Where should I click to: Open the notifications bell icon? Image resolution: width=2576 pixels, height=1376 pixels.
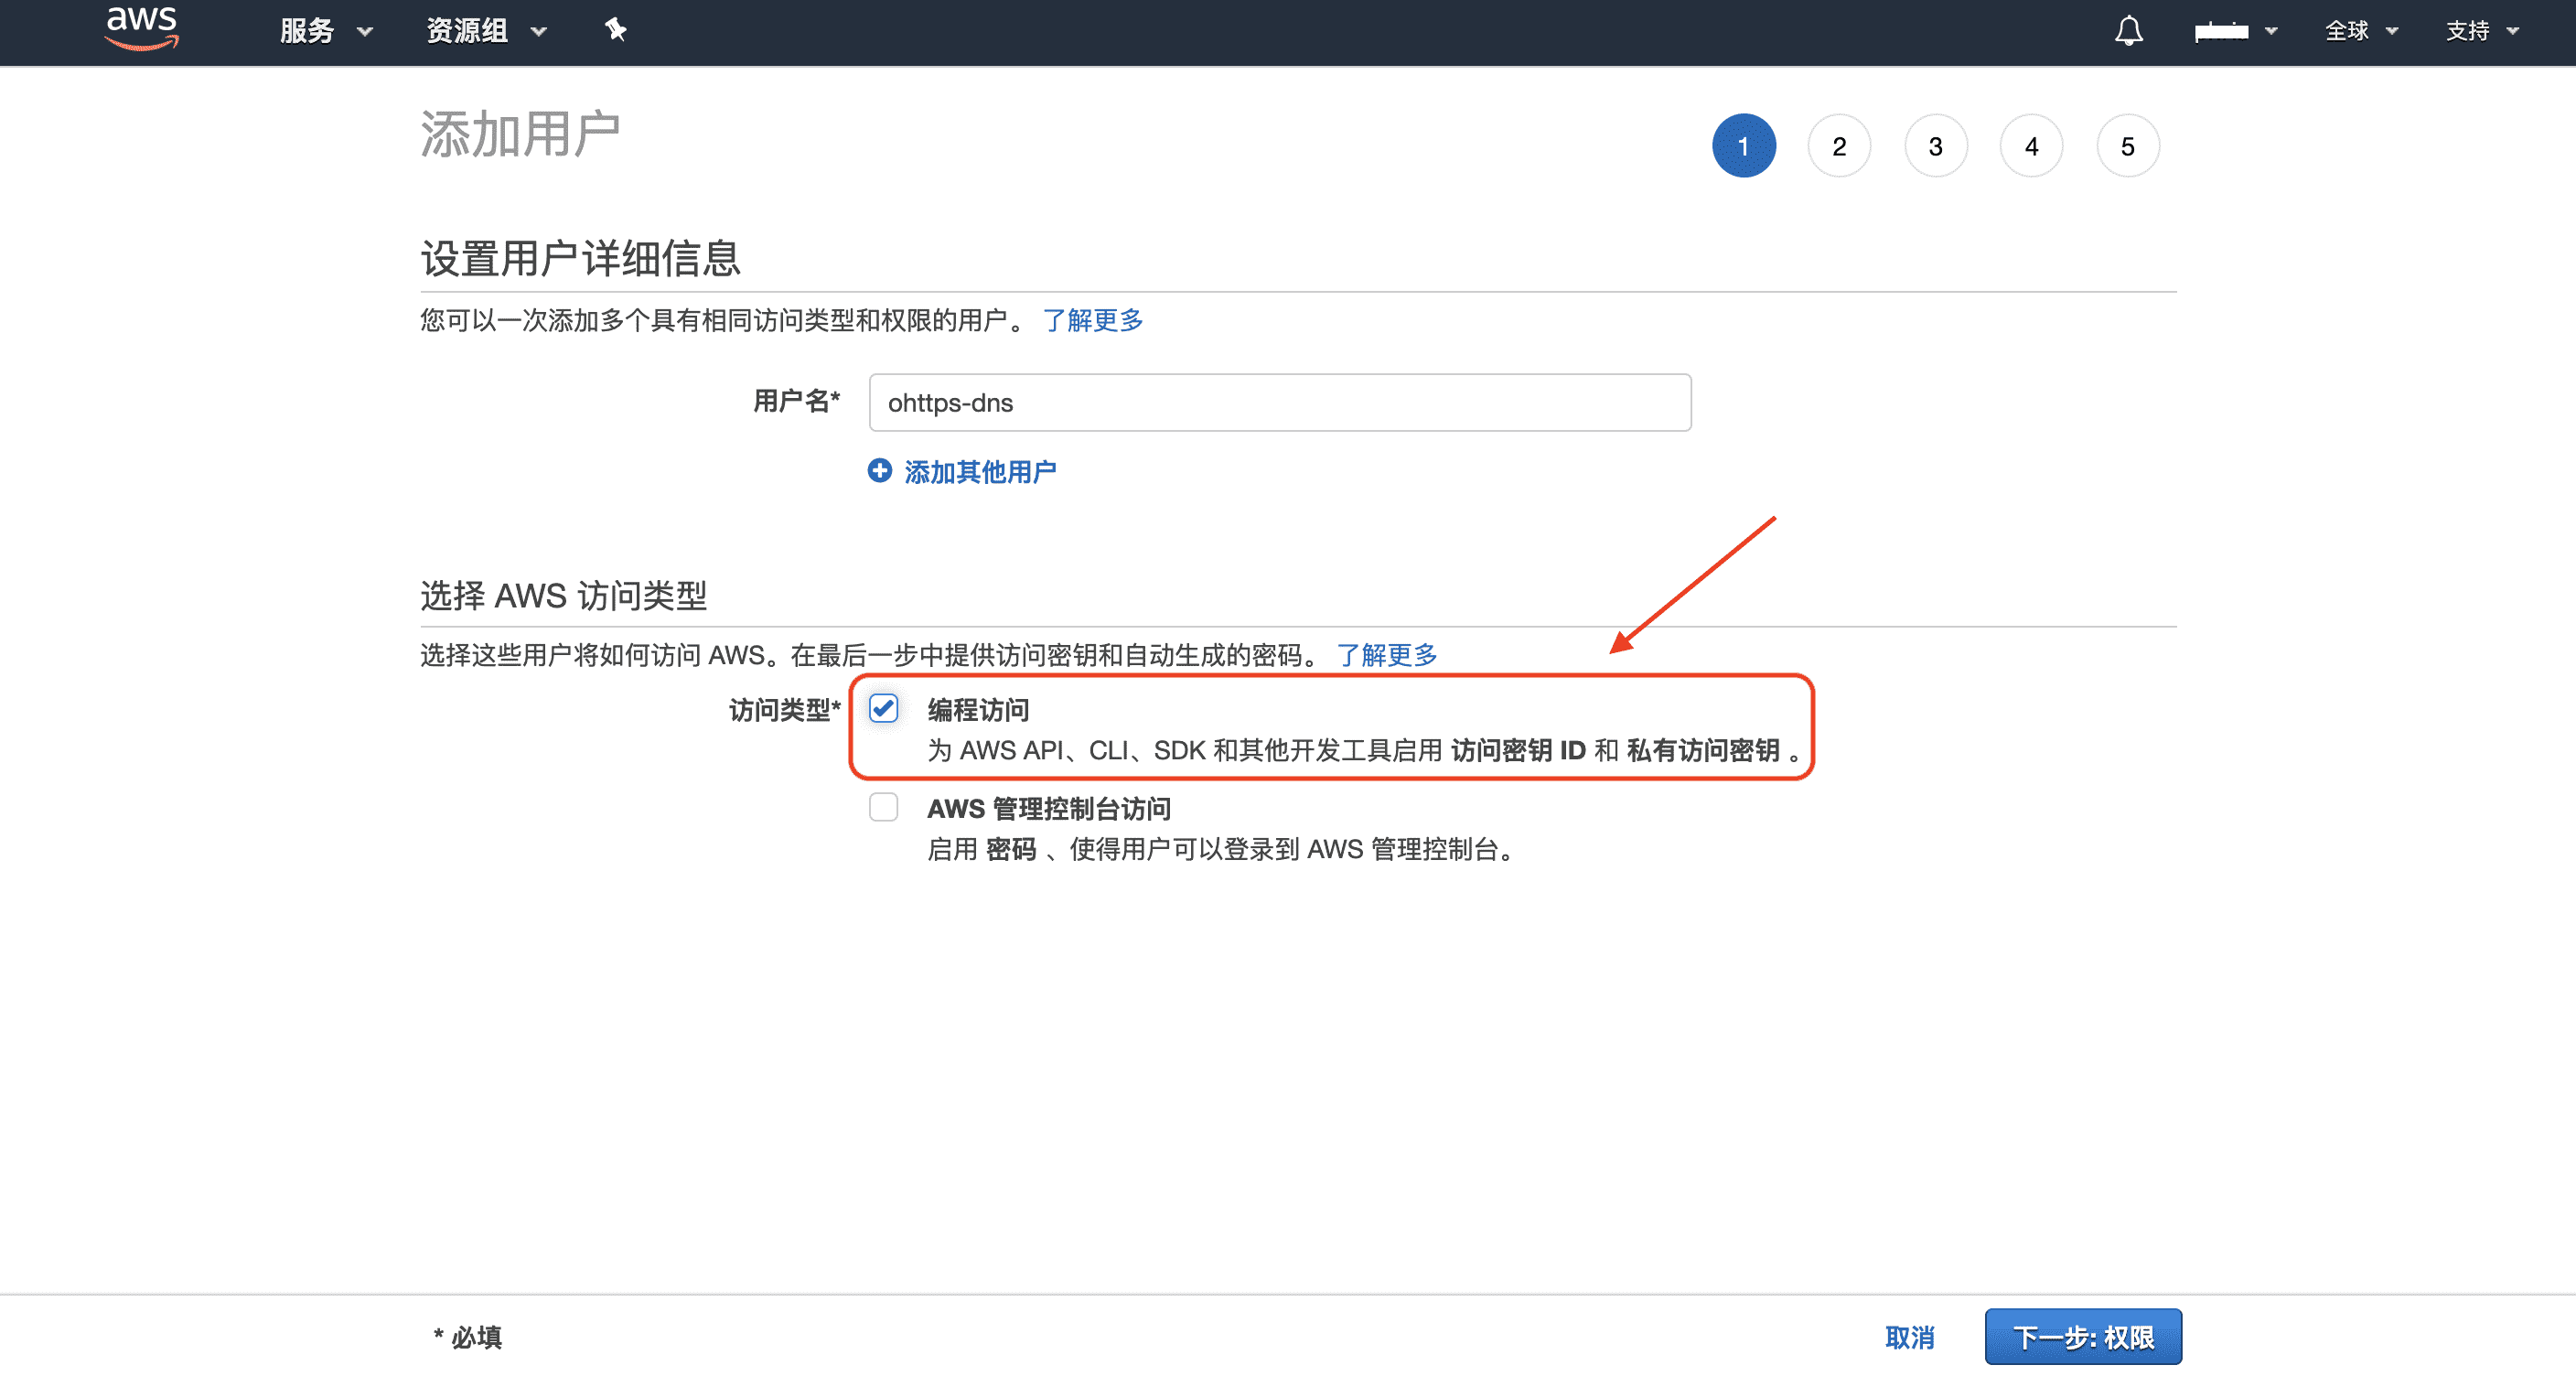(2128, 30)
